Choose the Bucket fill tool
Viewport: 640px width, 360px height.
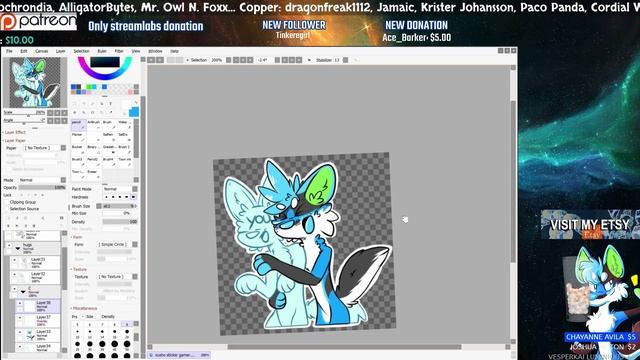[79, 149]
